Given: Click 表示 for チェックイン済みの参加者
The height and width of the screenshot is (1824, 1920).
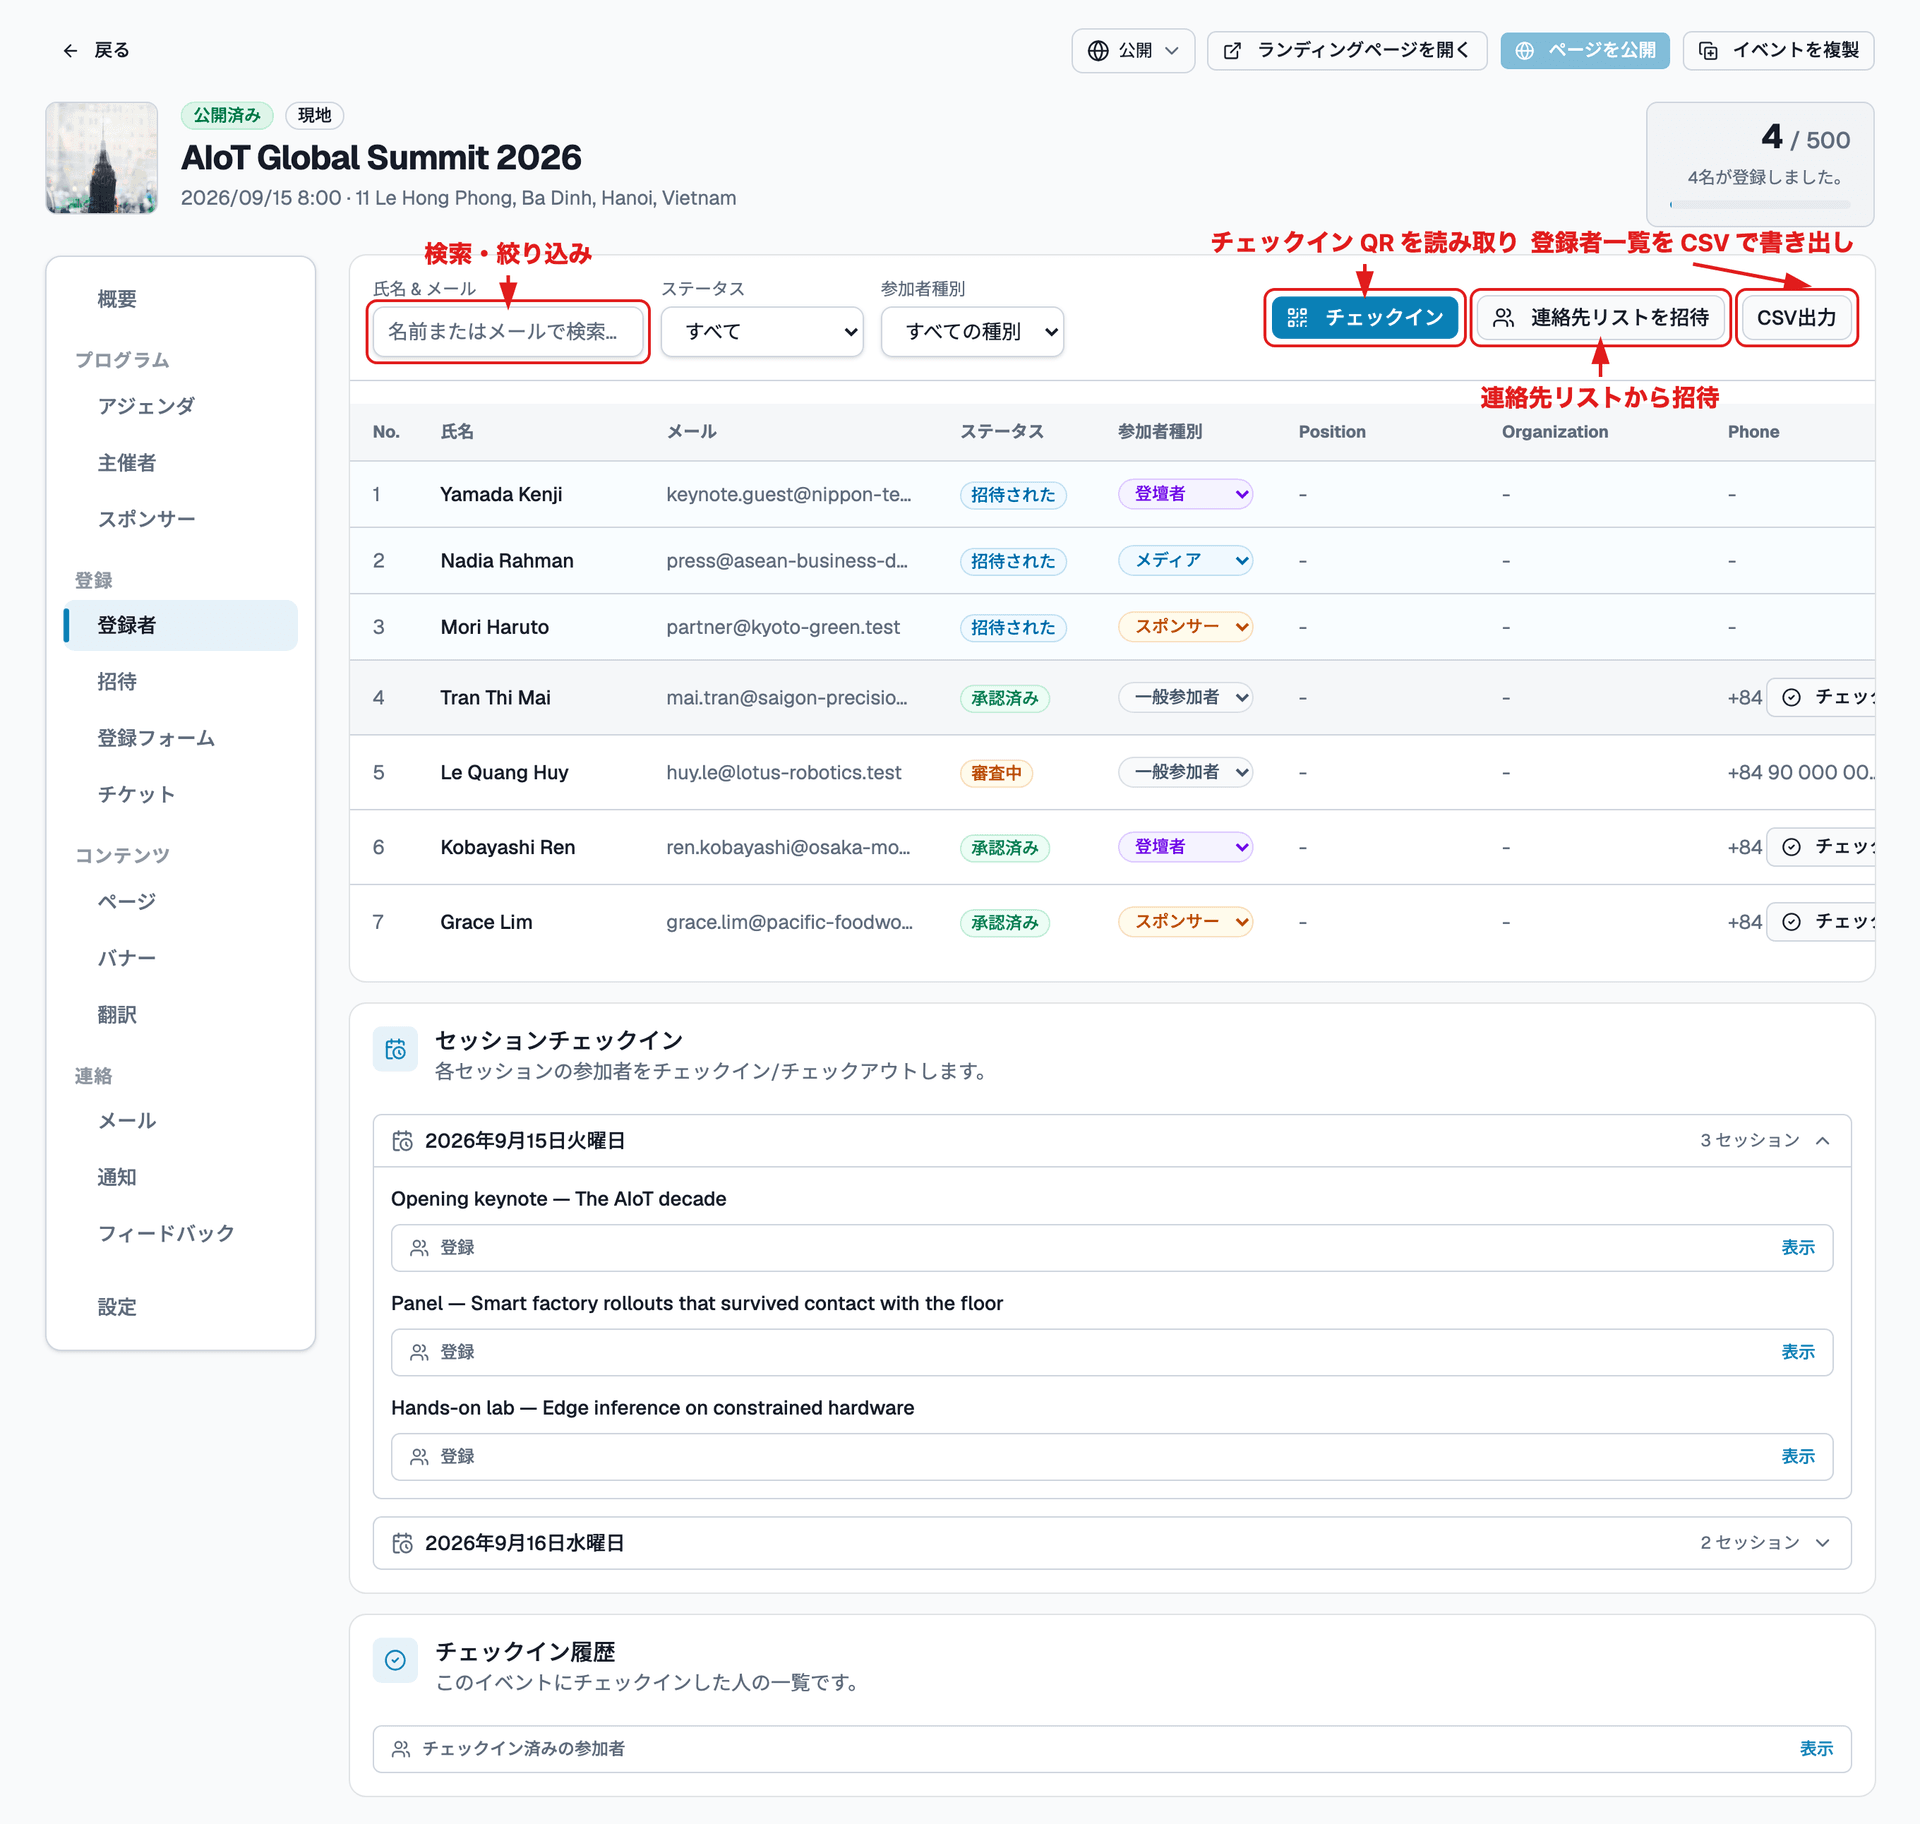Looking at the screenshot, I should click(x=1816, y=1749).
